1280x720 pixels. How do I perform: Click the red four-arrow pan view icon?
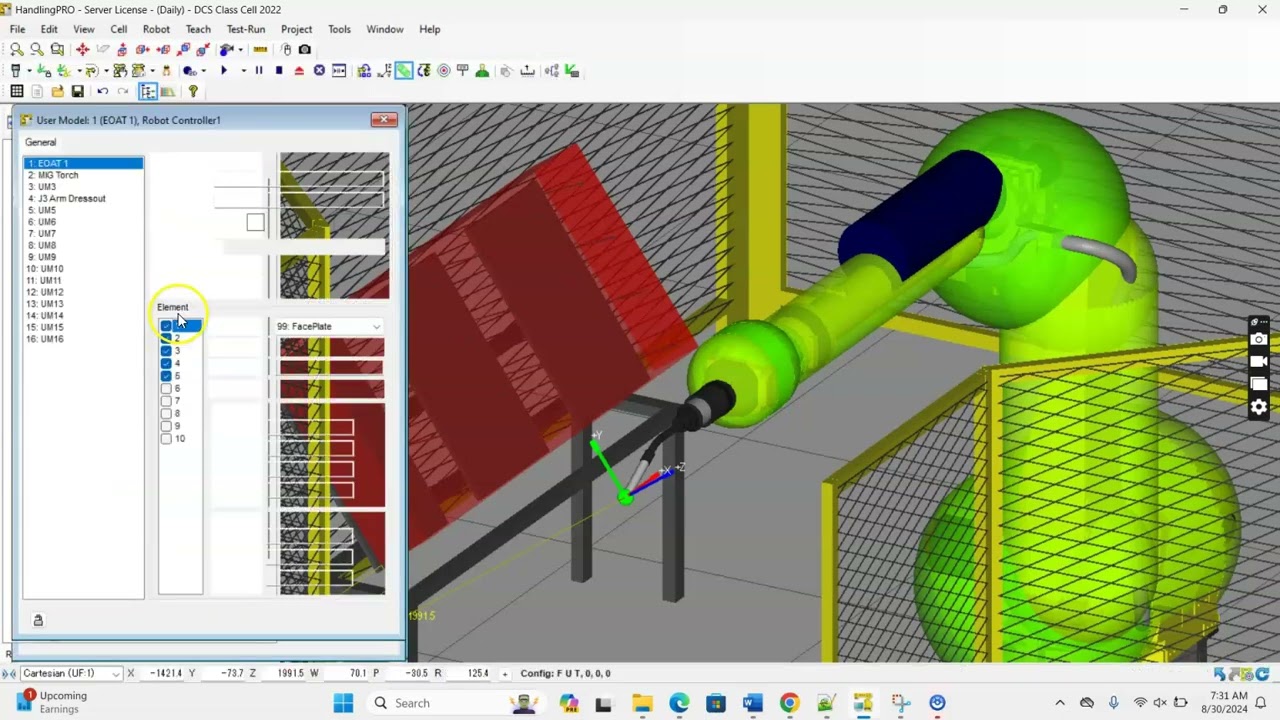click(x=82, y=49)
